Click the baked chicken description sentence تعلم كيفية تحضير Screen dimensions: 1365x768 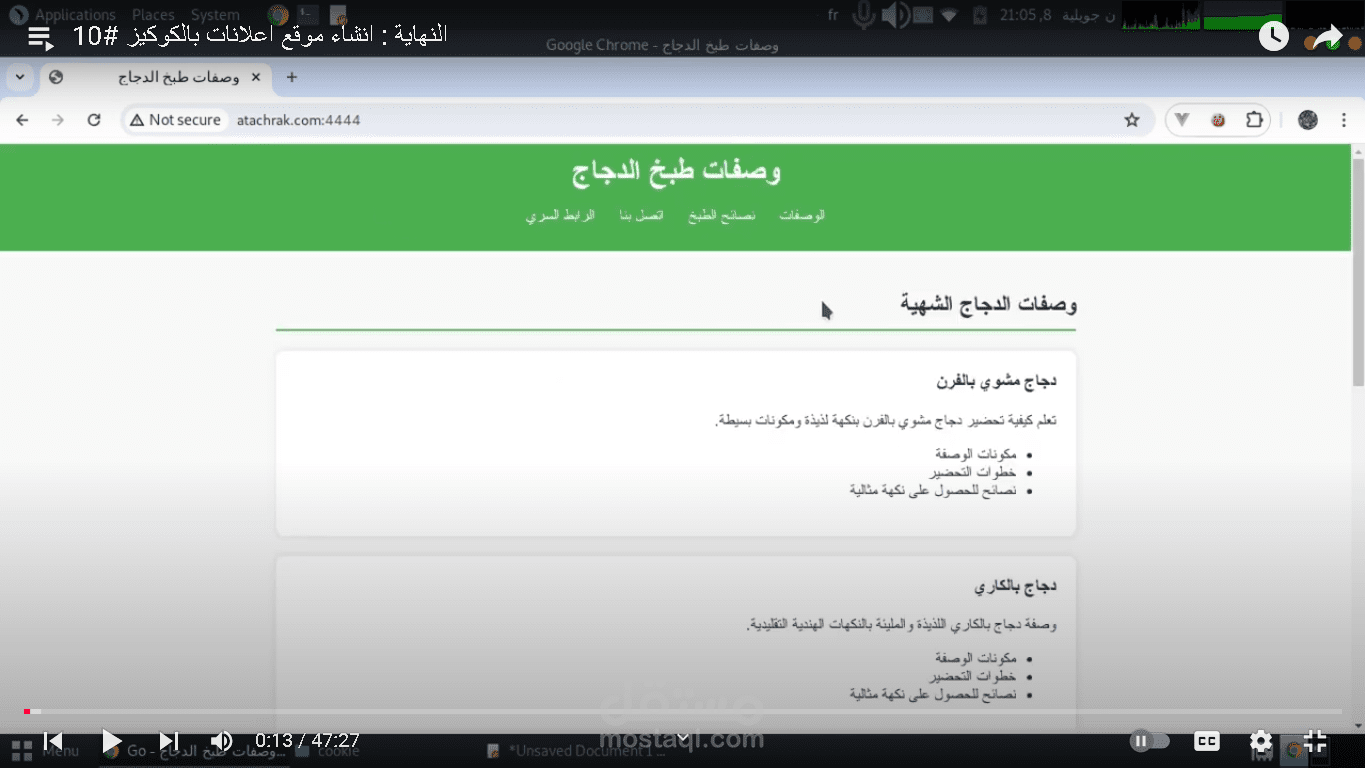click(x=885, y=421)
